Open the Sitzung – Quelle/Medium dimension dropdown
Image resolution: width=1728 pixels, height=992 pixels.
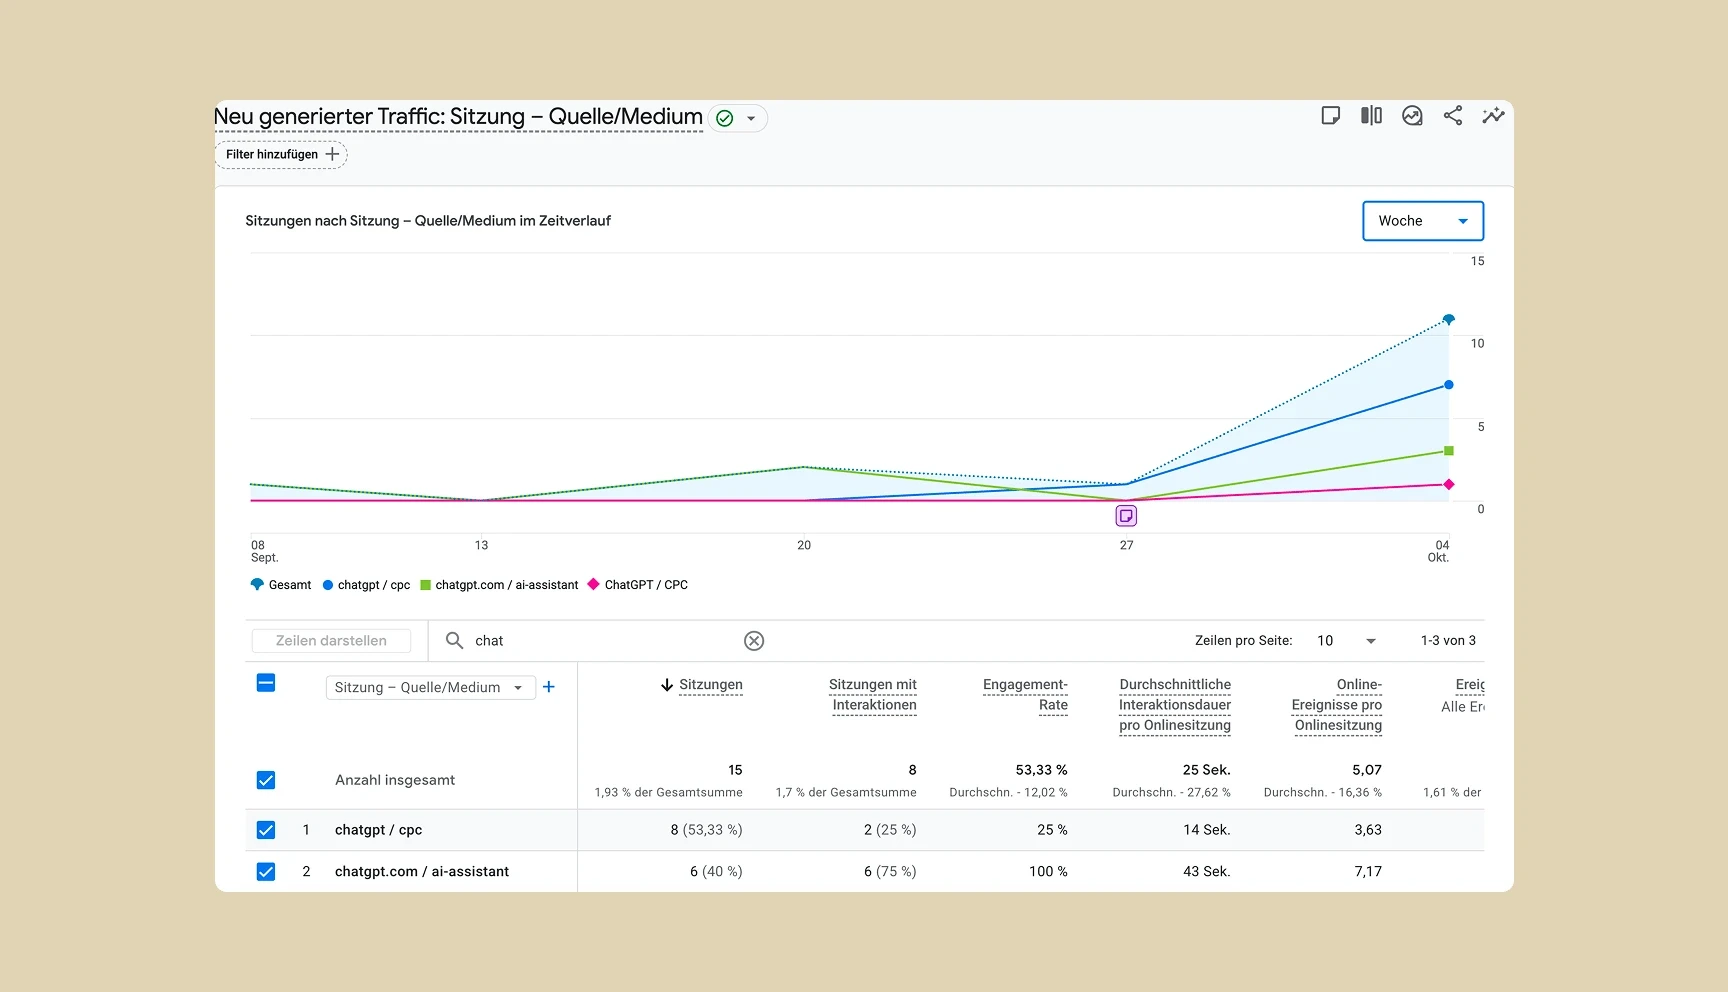coord(430,687)
